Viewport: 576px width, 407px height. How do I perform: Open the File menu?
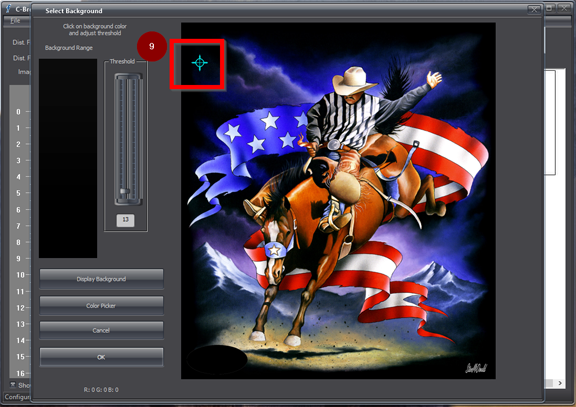[x=15, y=21]
